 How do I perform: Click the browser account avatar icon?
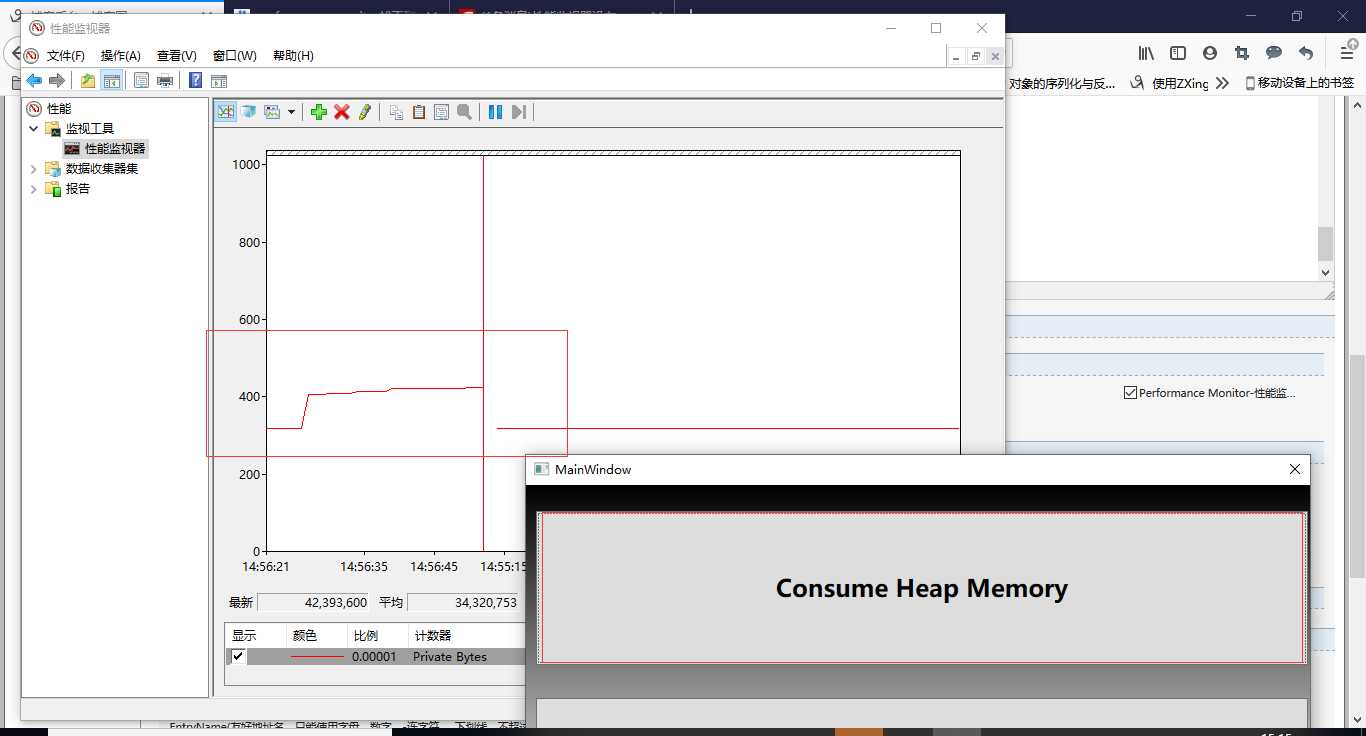pos(1210,53)
